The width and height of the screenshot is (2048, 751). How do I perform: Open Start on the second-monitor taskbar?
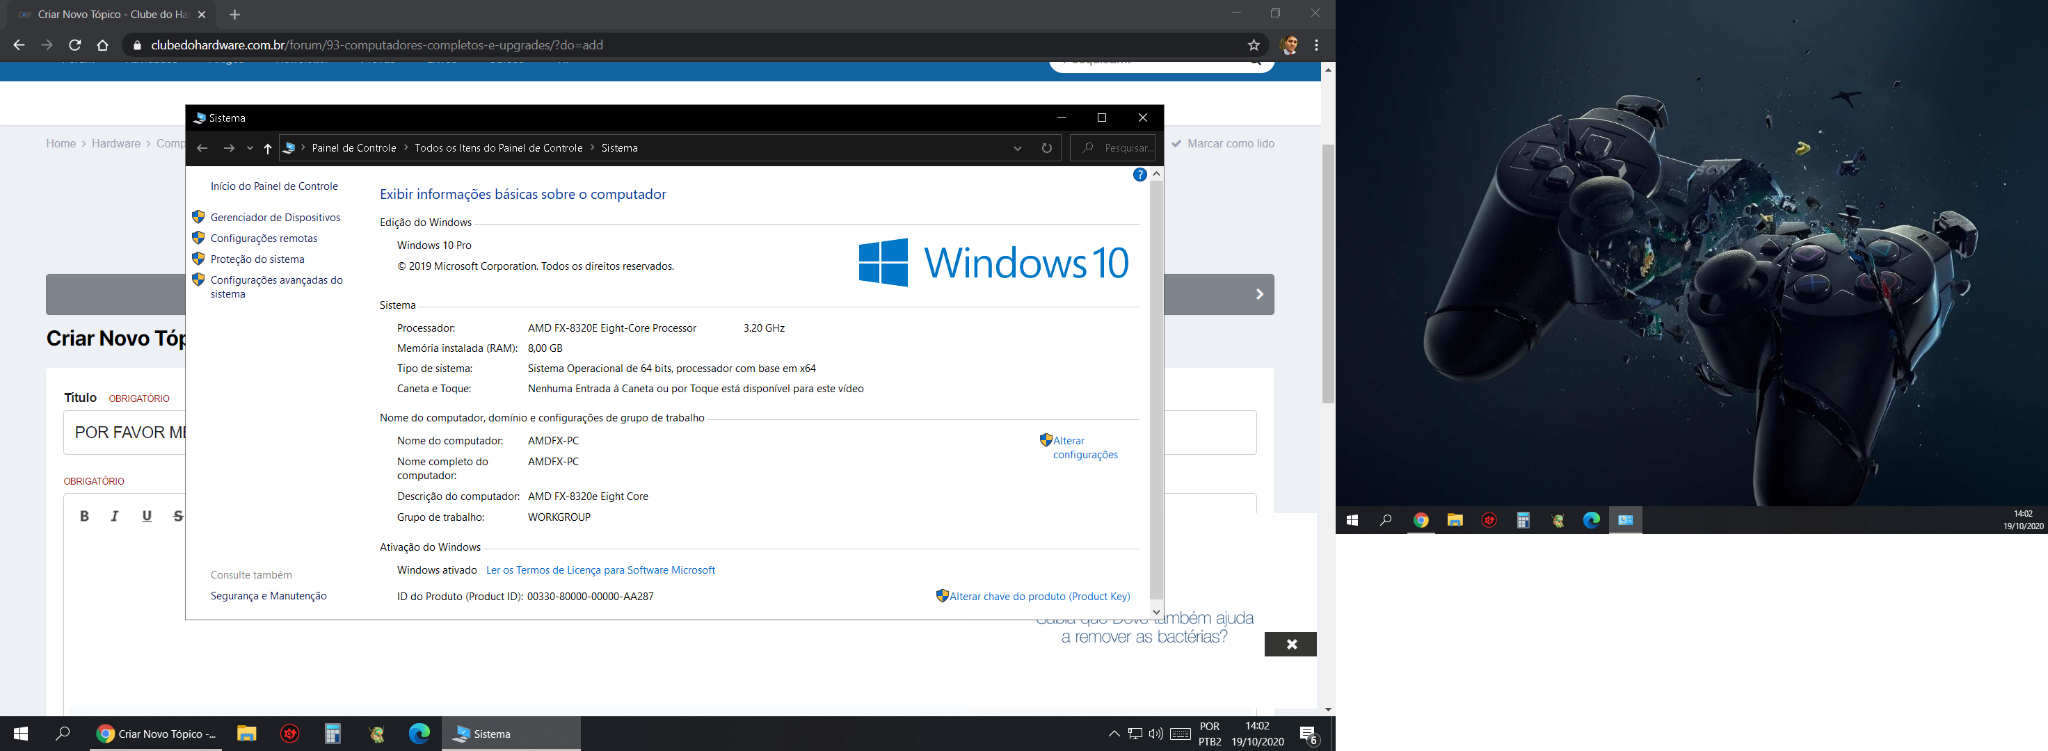[1353, 520]
